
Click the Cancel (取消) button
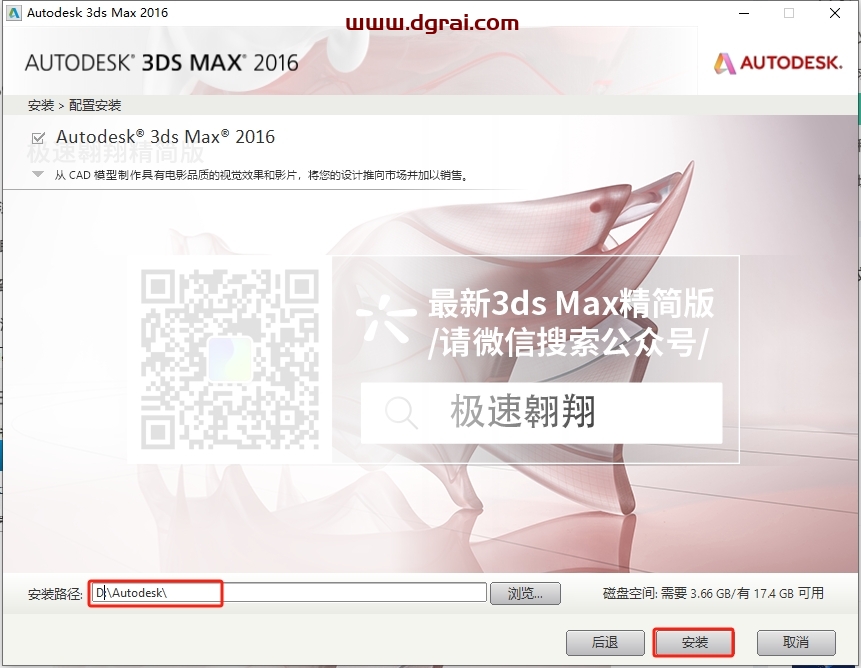point(796,642)
